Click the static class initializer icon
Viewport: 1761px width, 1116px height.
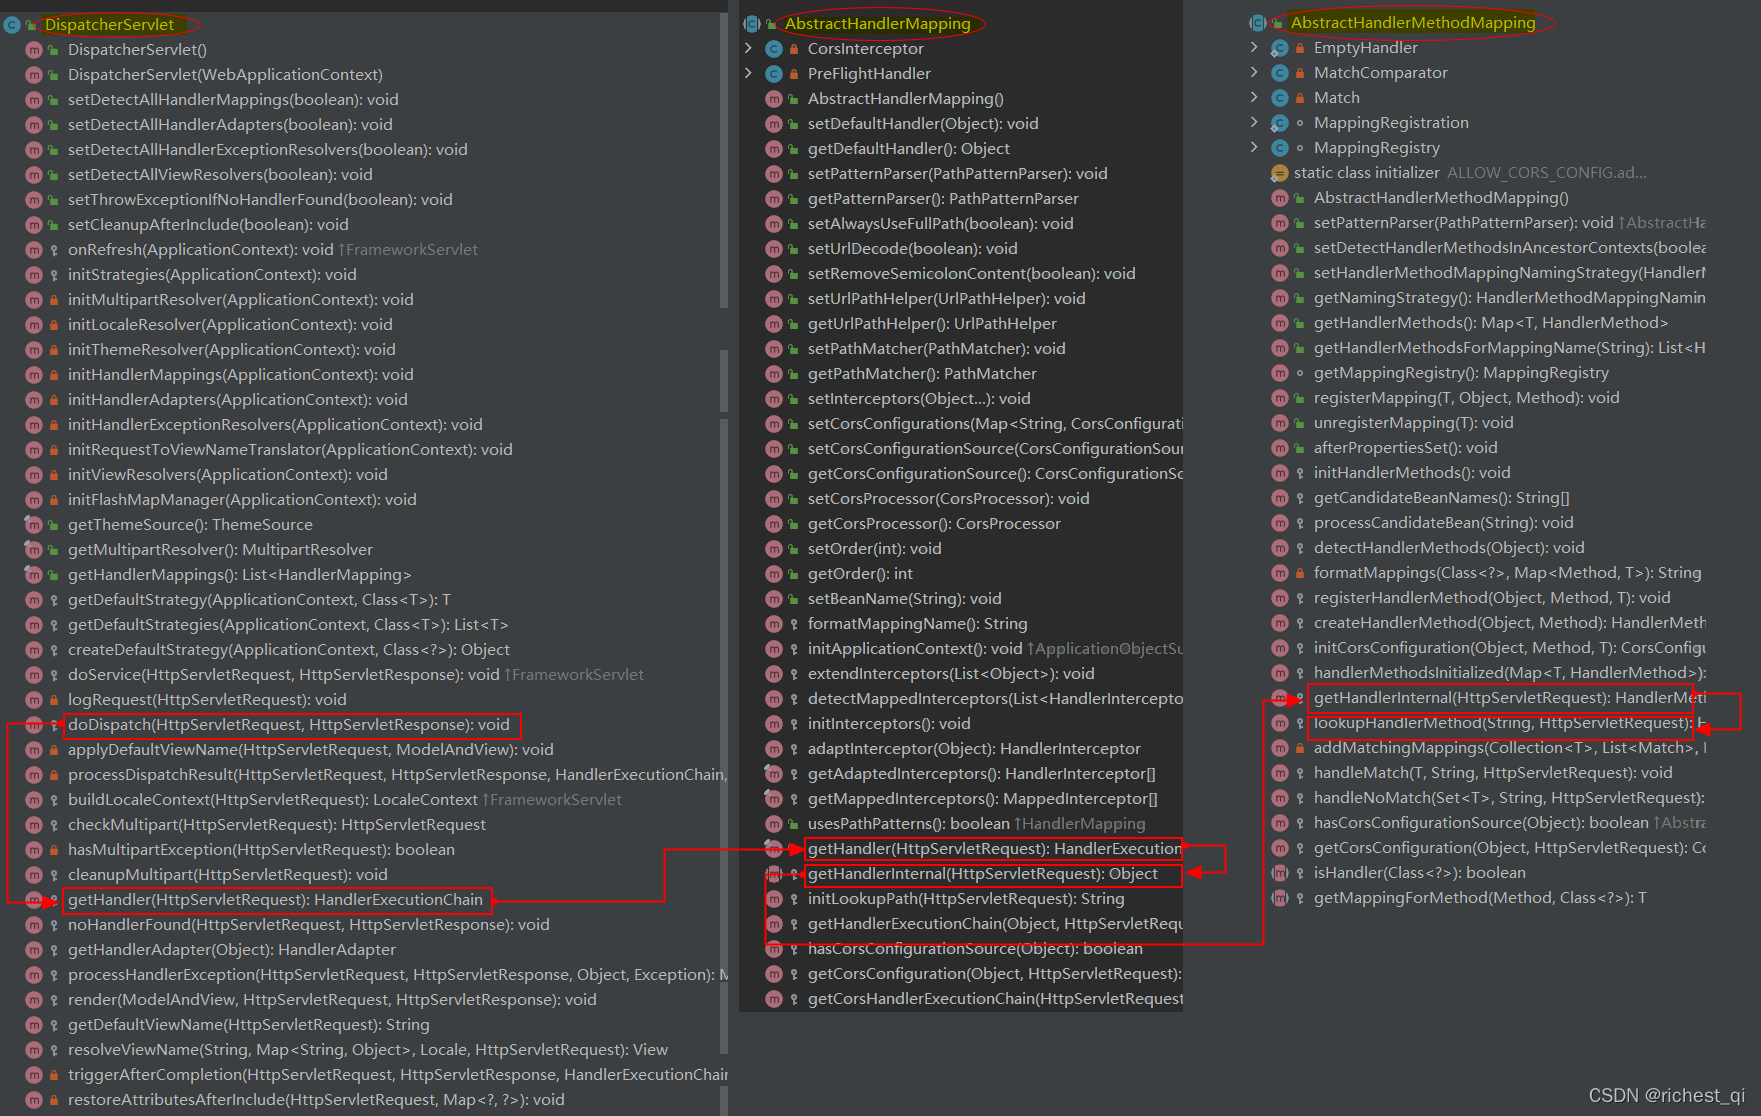tap(1279, 173)
